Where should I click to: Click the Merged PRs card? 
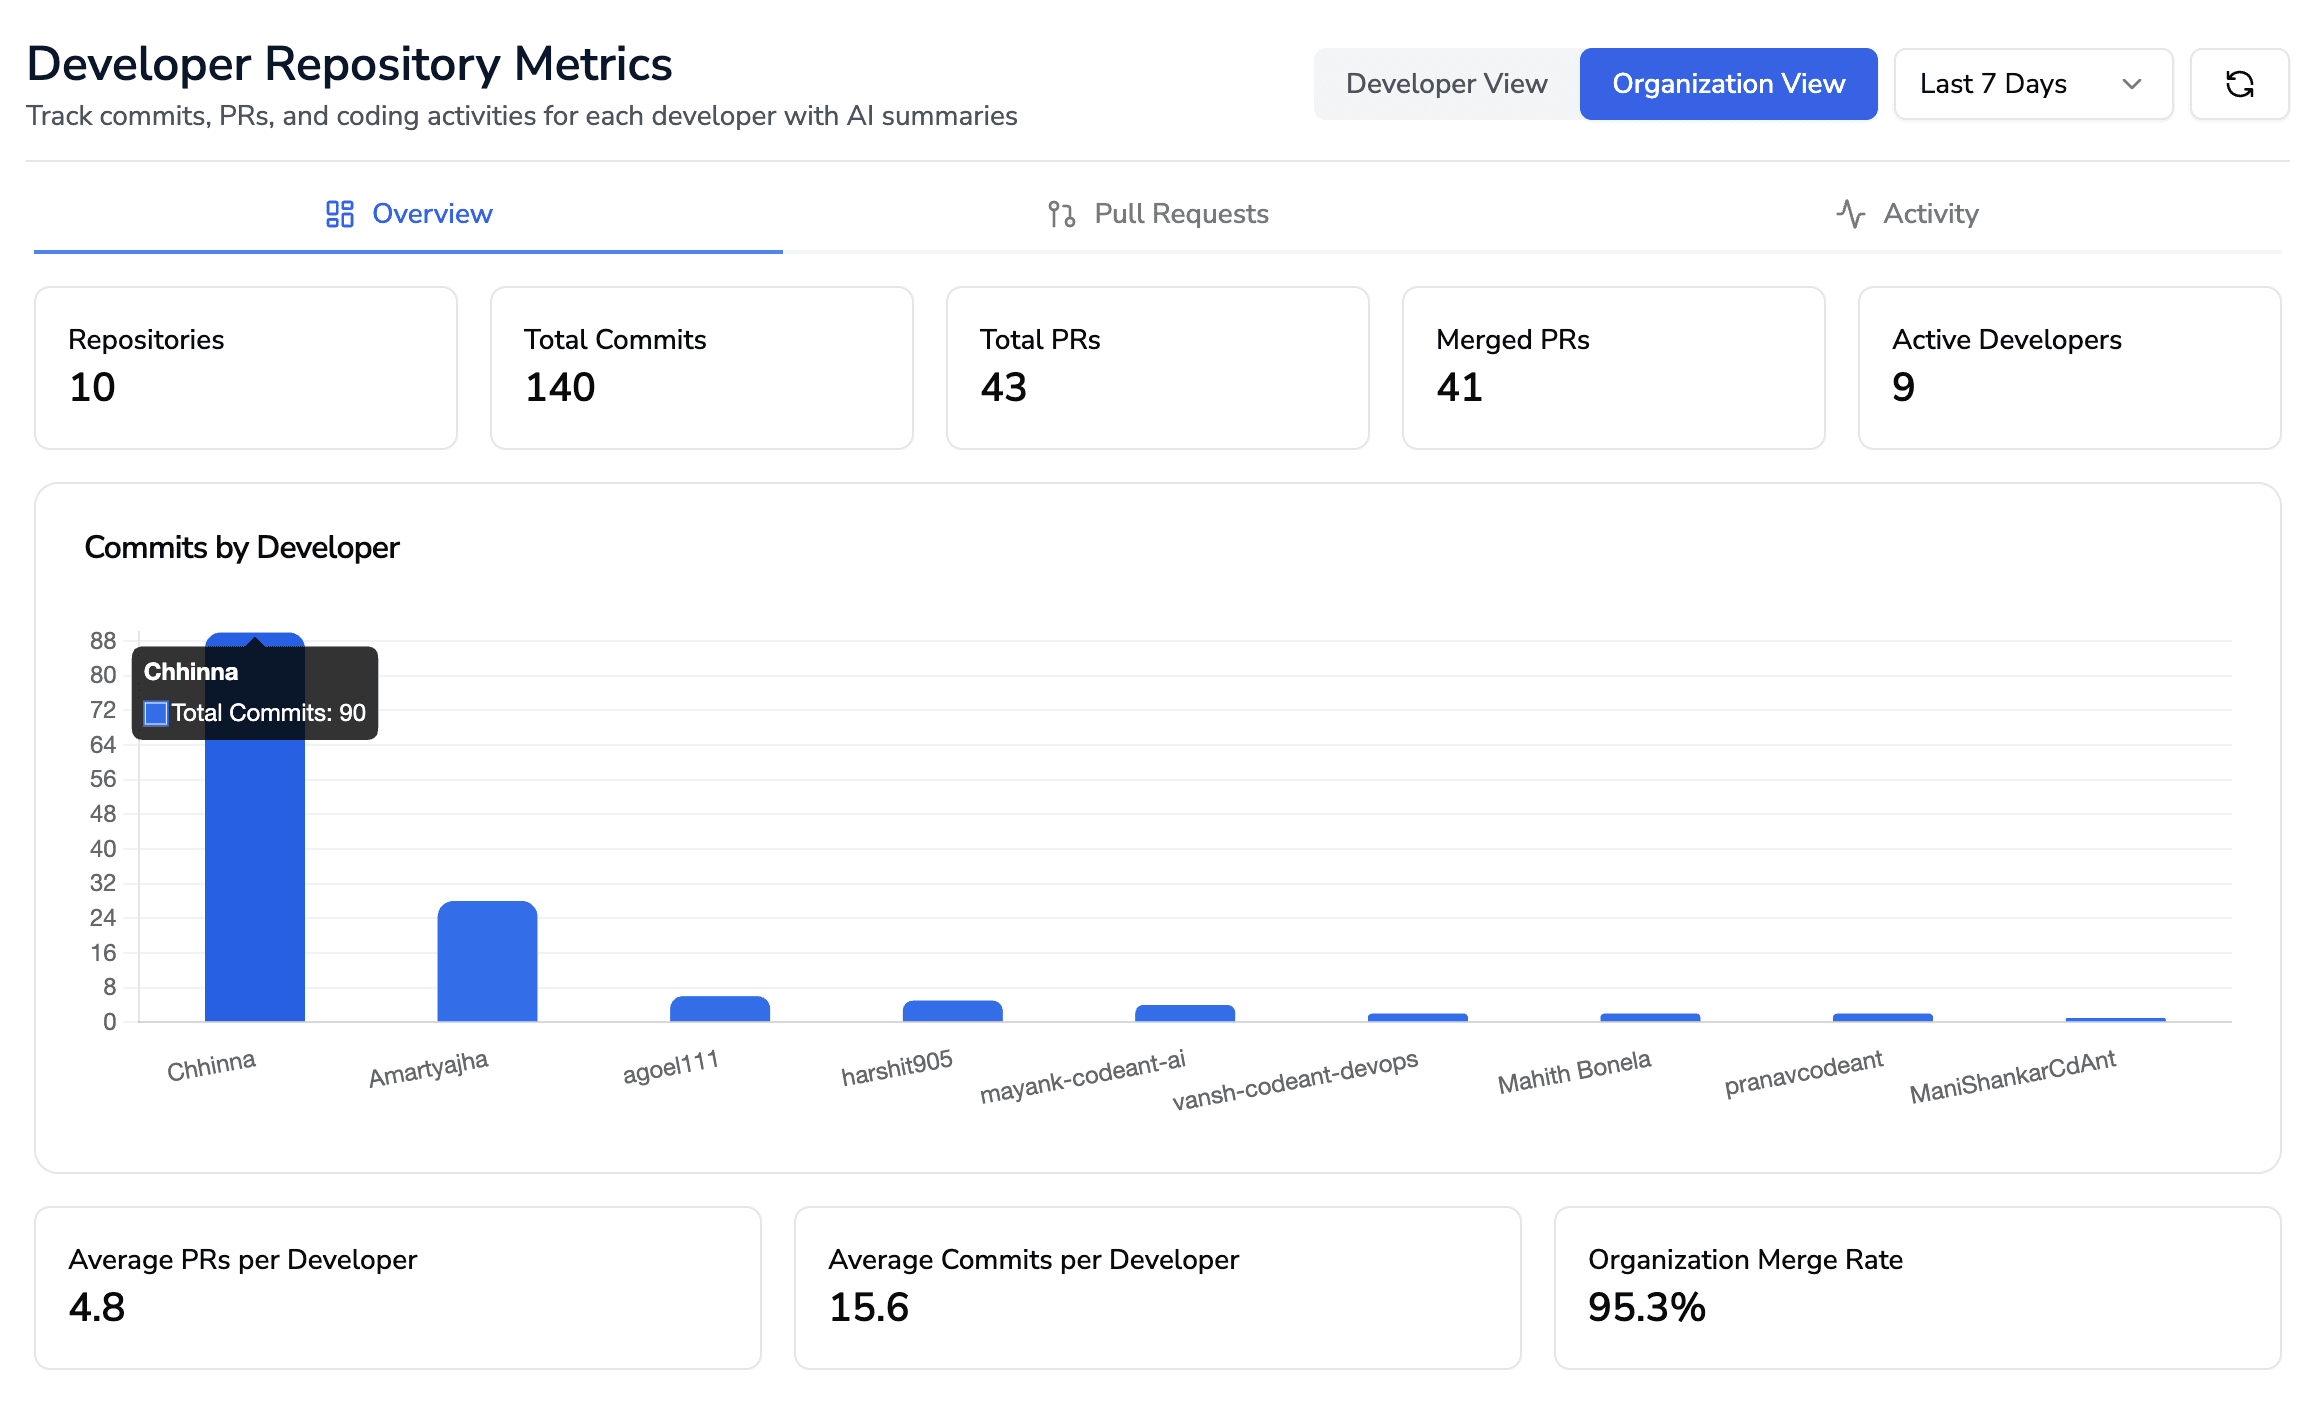point(1614,368)
